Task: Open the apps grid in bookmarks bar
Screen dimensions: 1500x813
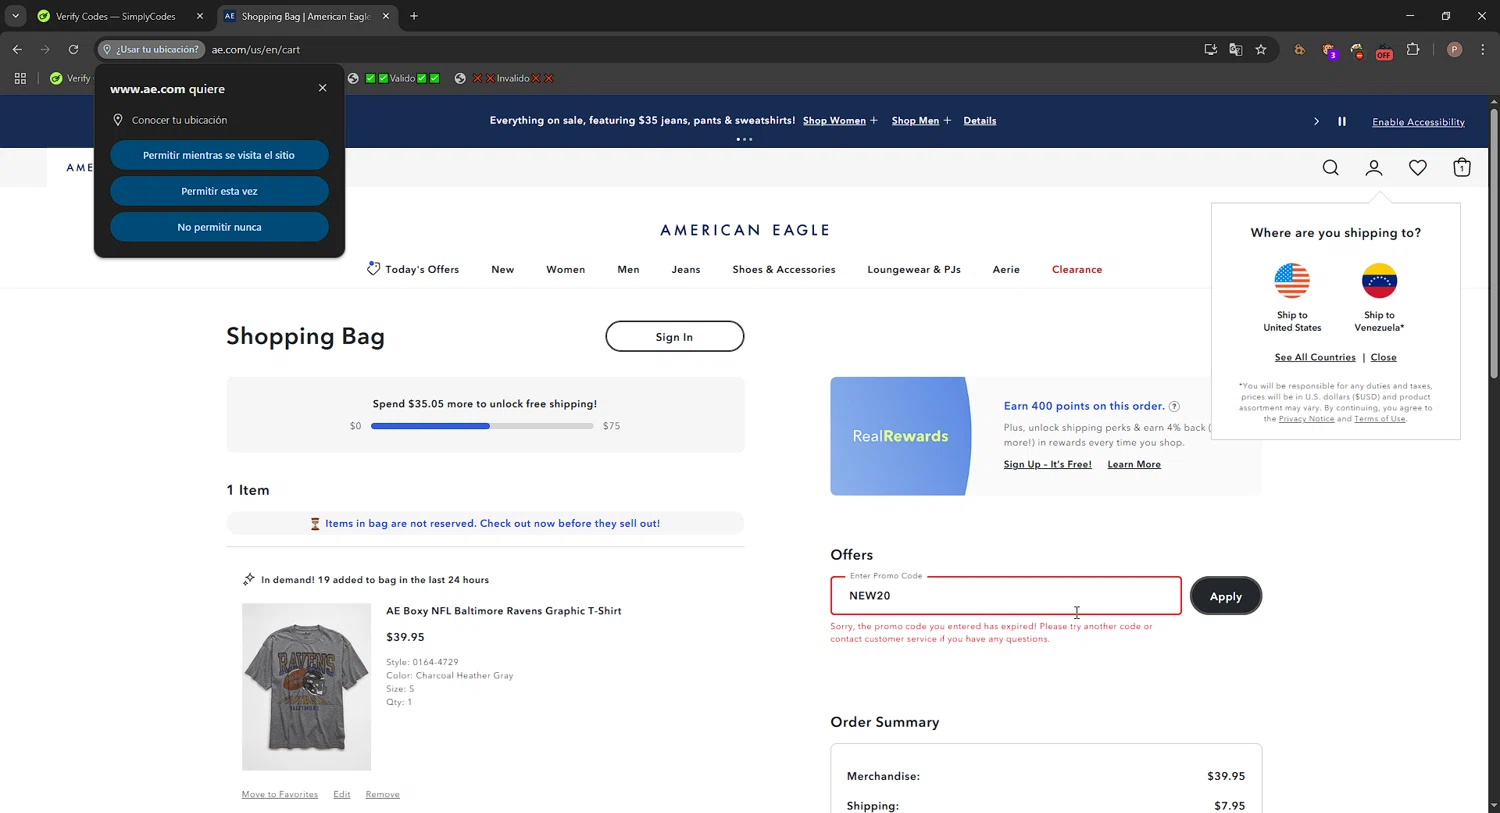Action: pos(20,78)
